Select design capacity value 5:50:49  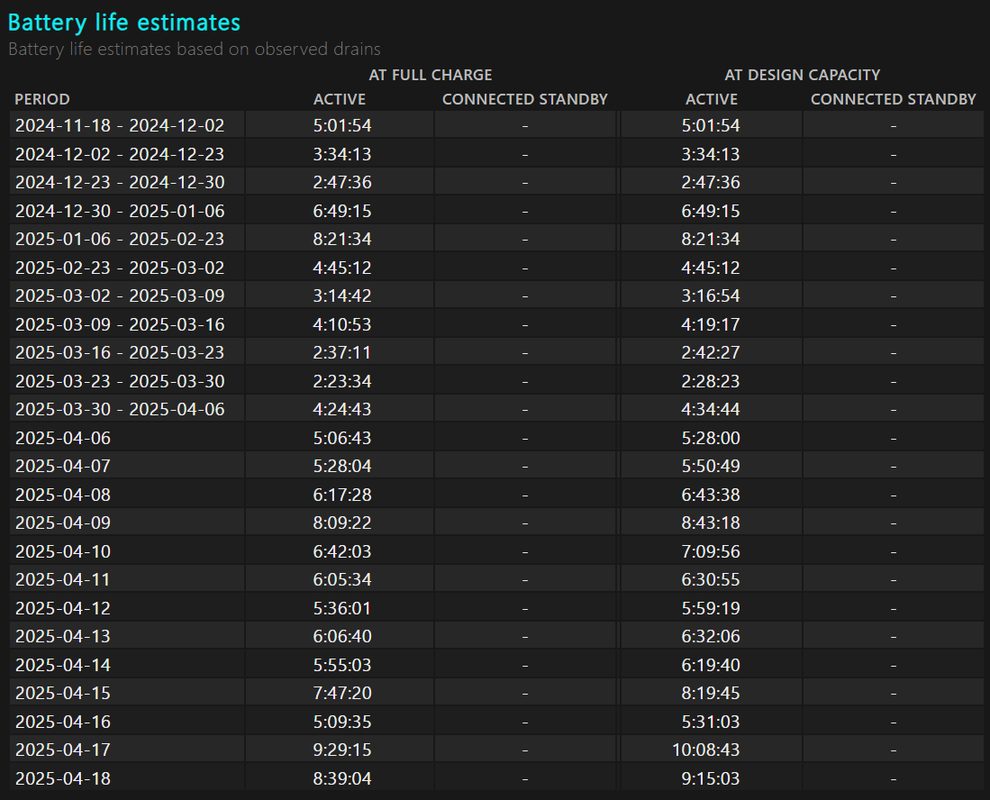710,466
